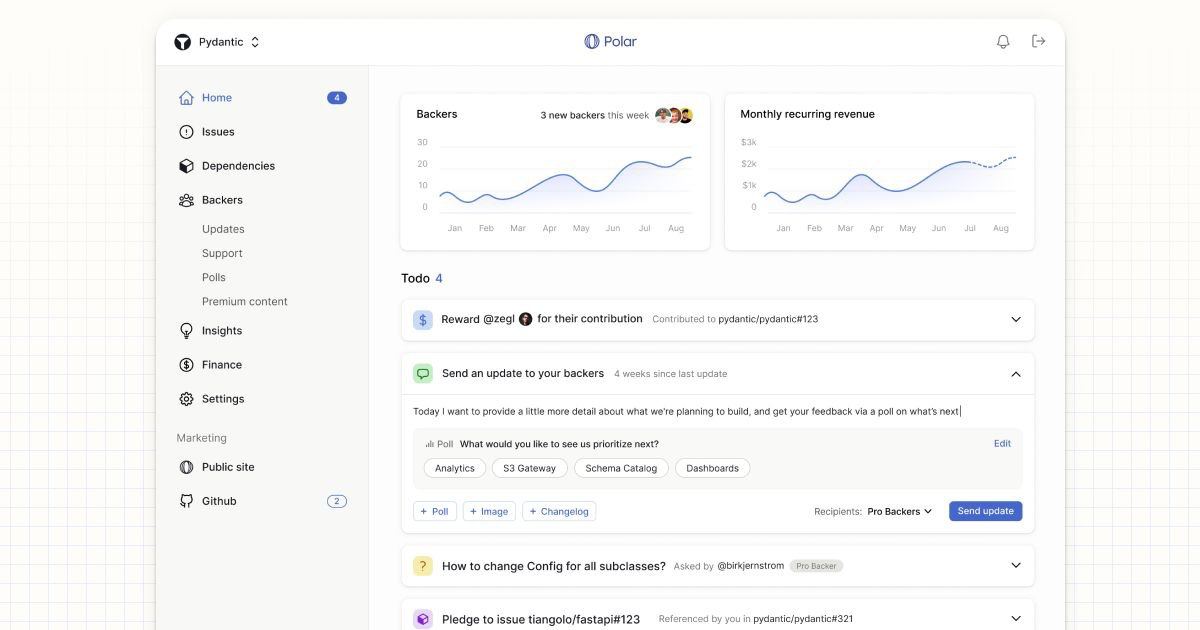Click the @zegl avatar
Viewport: 1200px width, 630px height.
click(x=526, y=319)
